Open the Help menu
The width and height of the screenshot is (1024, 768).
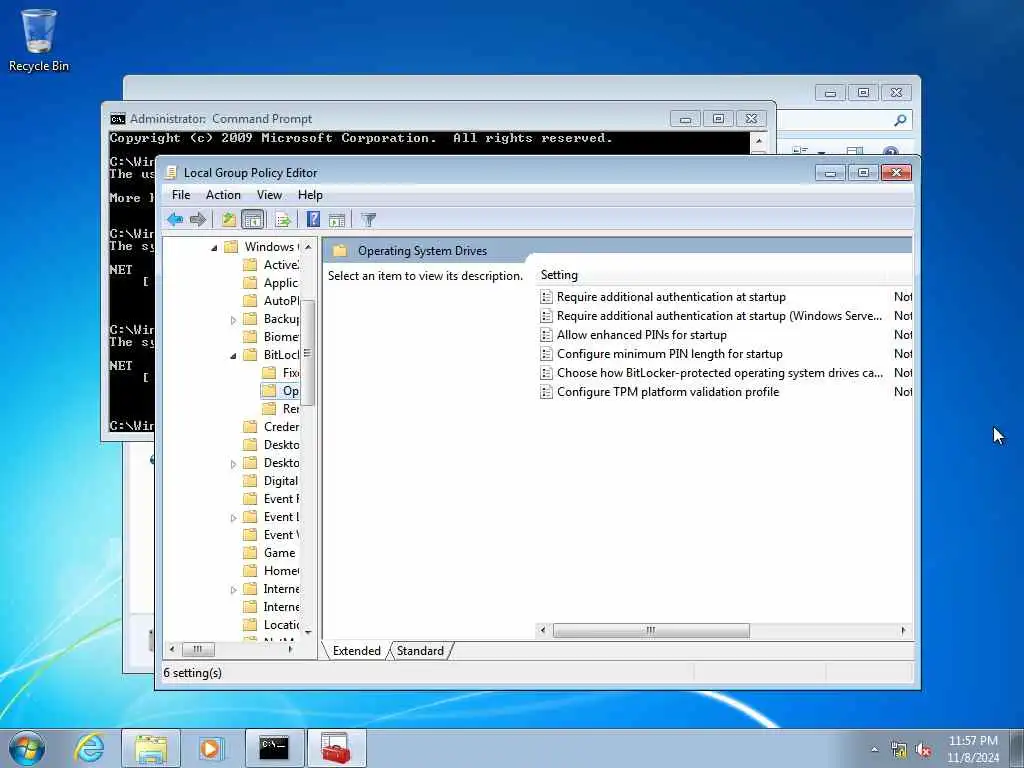click(310, 195)
